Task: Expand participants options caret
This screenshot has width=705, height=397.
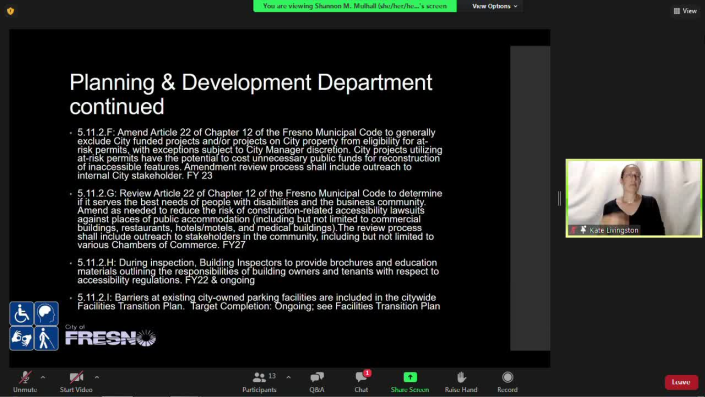Action: pos(288,377)
